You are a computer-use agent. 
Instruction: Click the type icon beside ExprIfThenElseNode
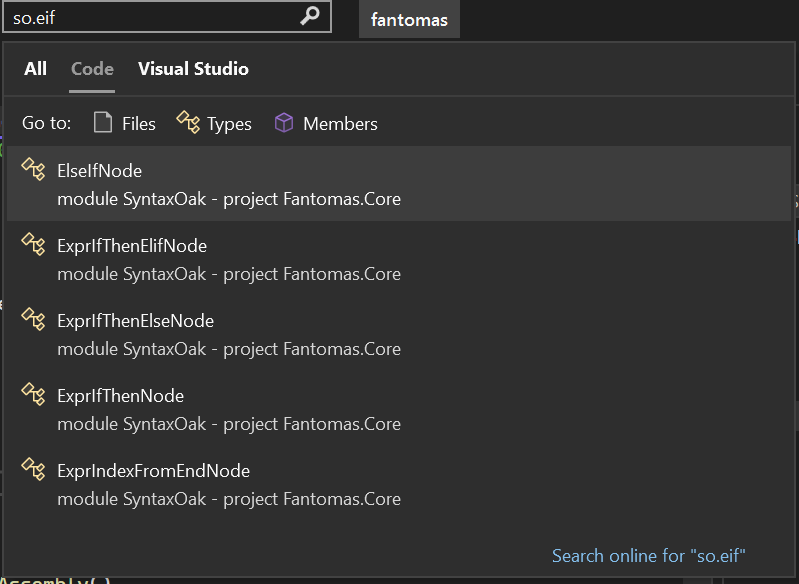[34, 320]
